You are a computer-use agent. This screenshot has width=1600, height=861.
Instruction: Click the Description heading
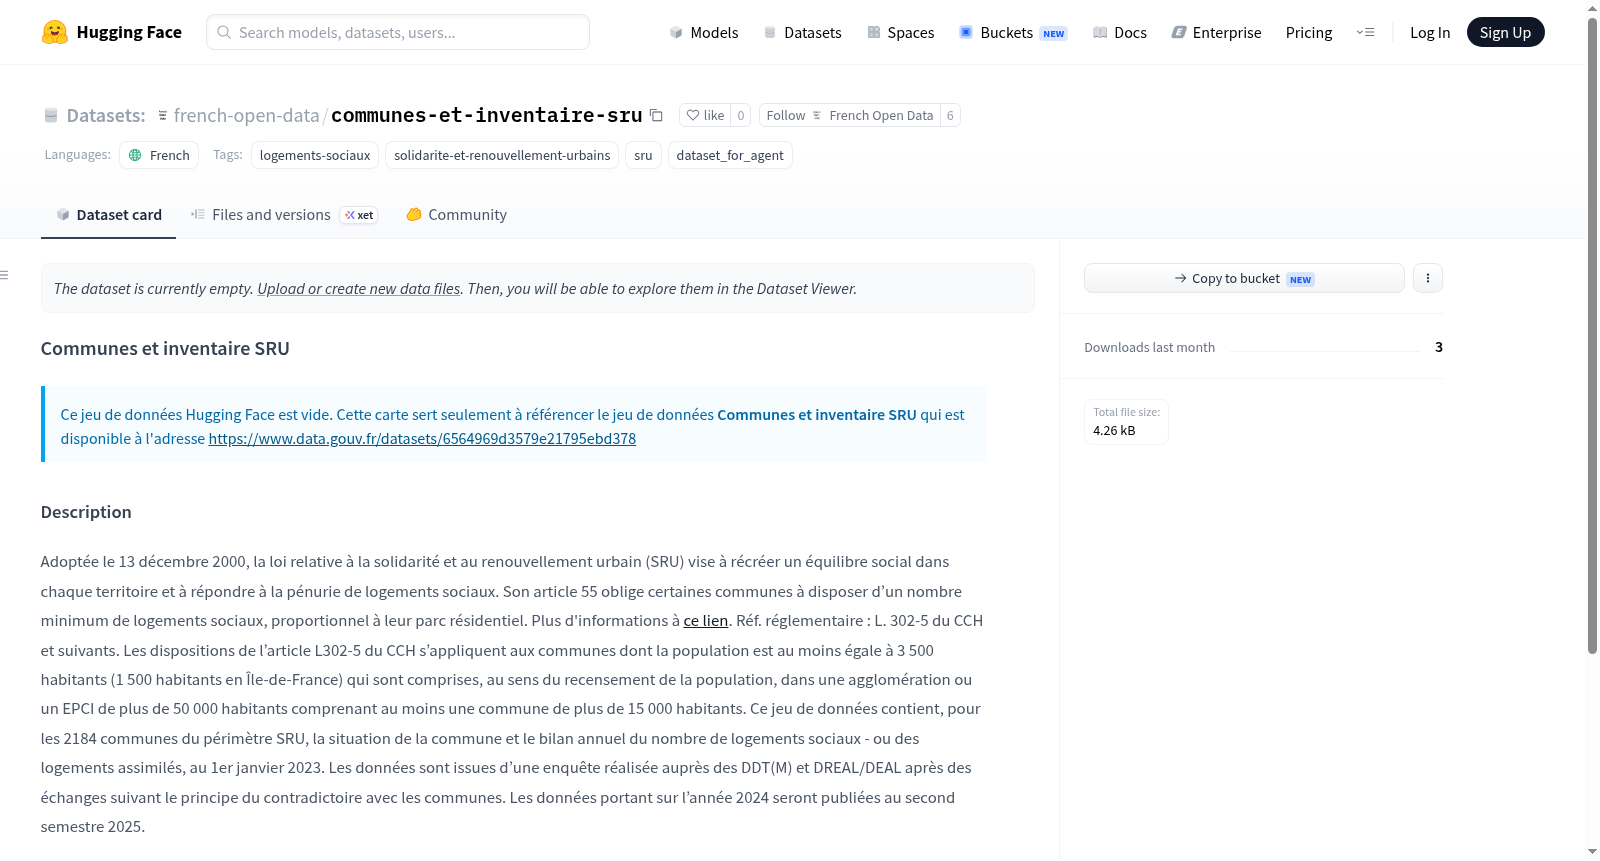(x=86, y=512)
